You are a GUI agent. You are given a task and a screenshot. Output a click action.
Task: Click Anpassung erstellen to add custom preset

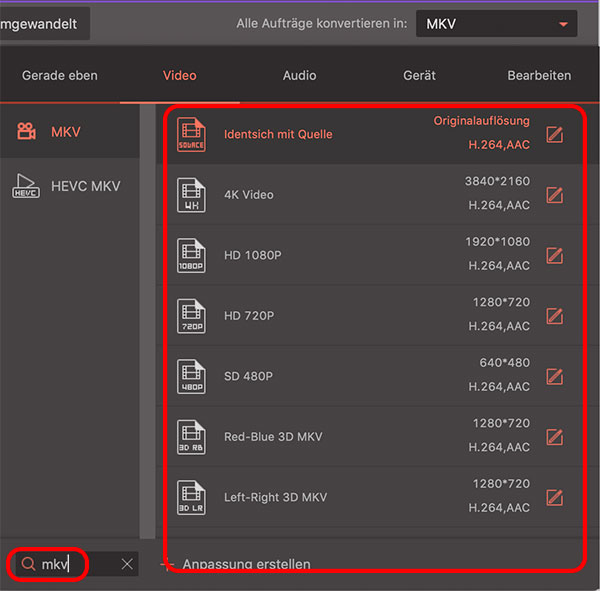(x=236, y=564)
